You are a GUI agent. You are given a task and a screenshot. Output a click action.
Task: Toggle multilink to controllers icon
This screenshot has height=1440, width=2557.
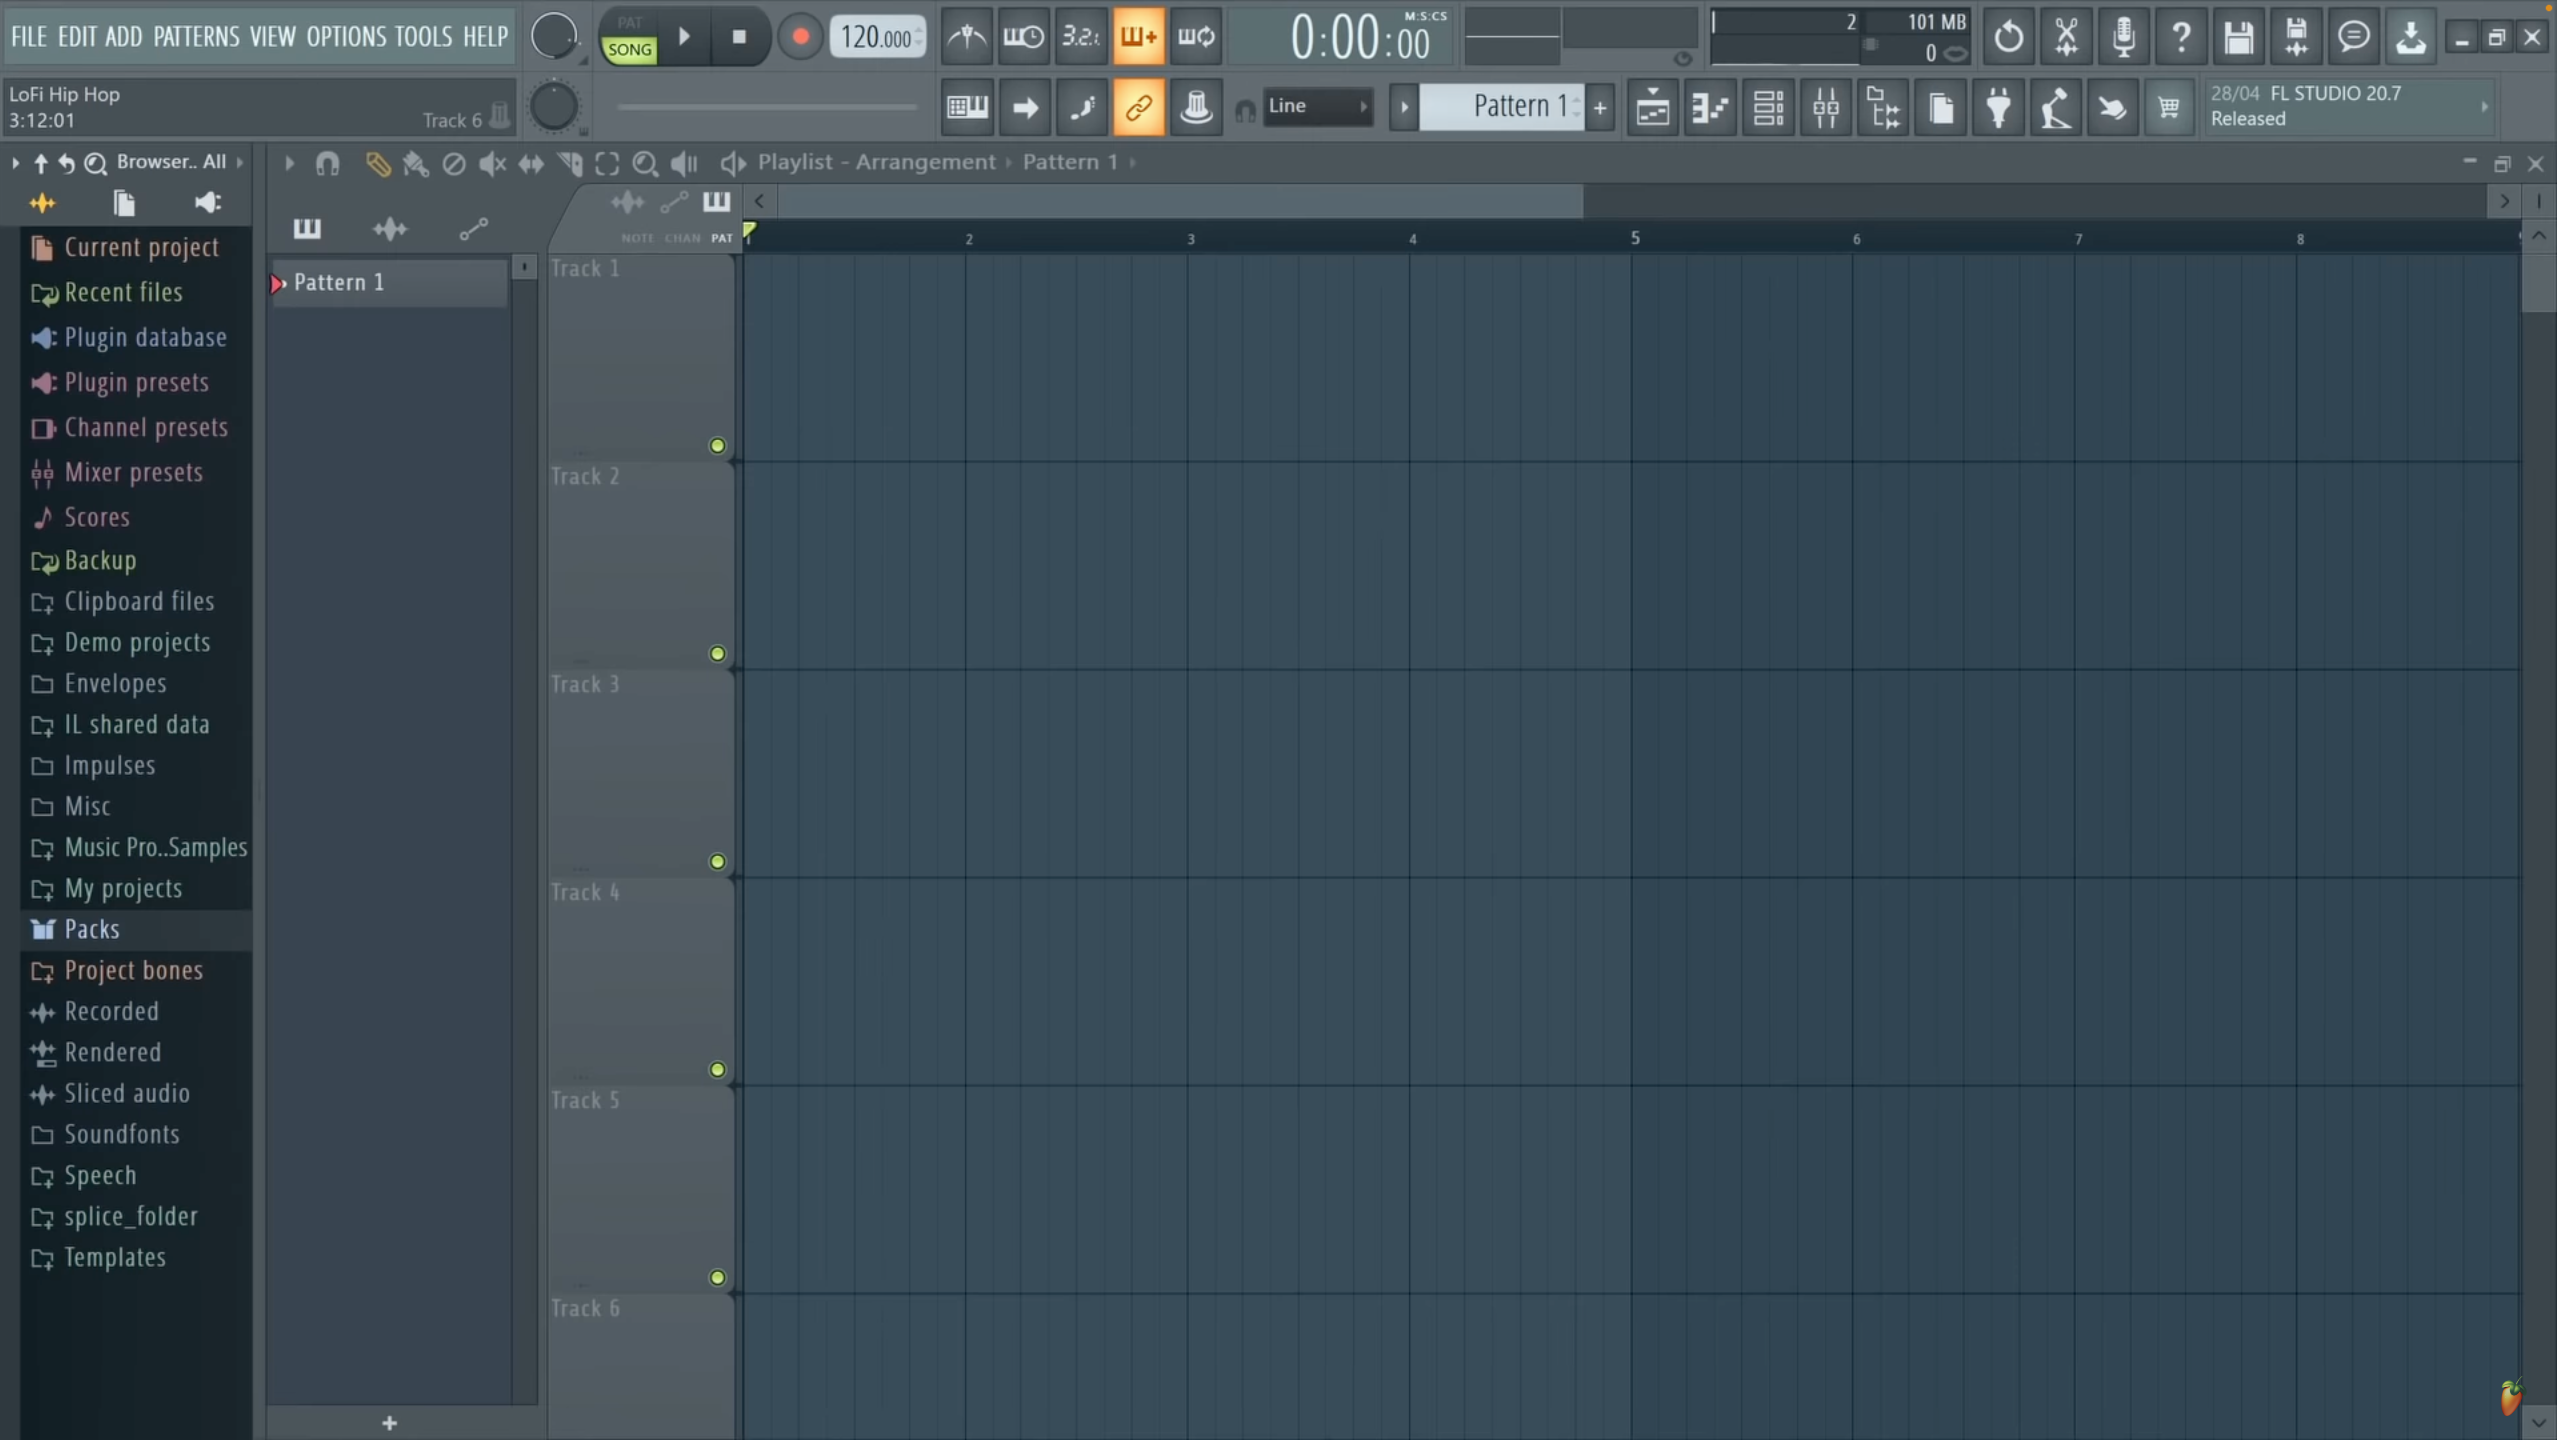1138,106
